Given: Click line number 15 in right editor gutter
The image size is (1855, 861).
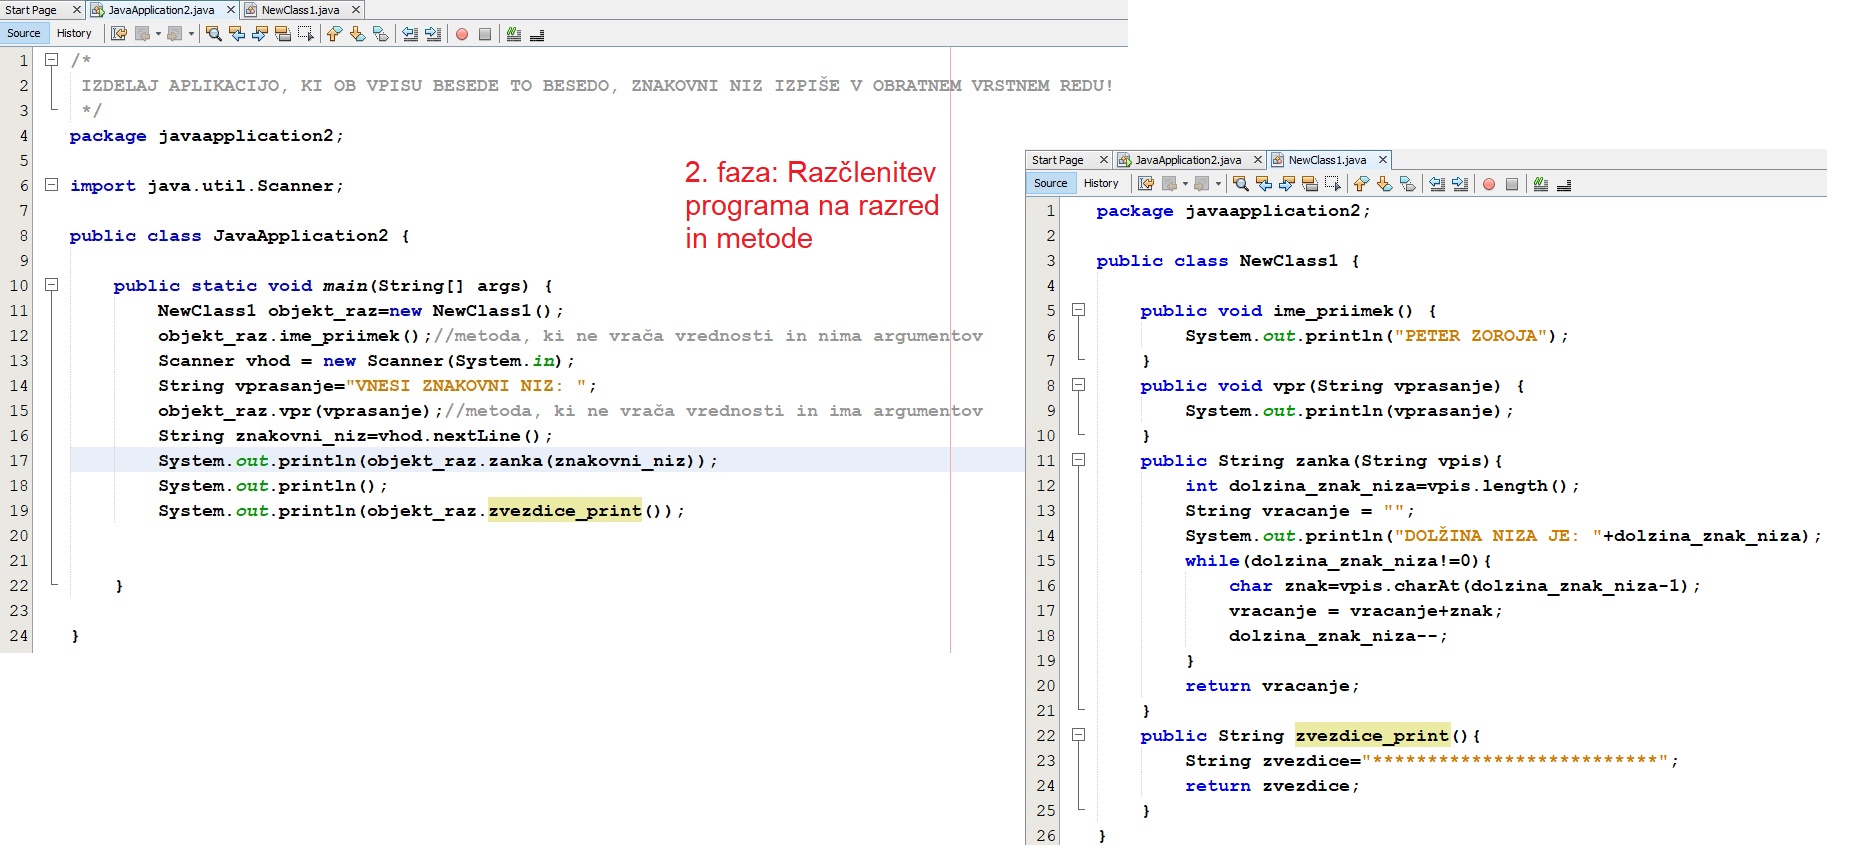Looking at the screenshot, I should [x=1046, y=561].
